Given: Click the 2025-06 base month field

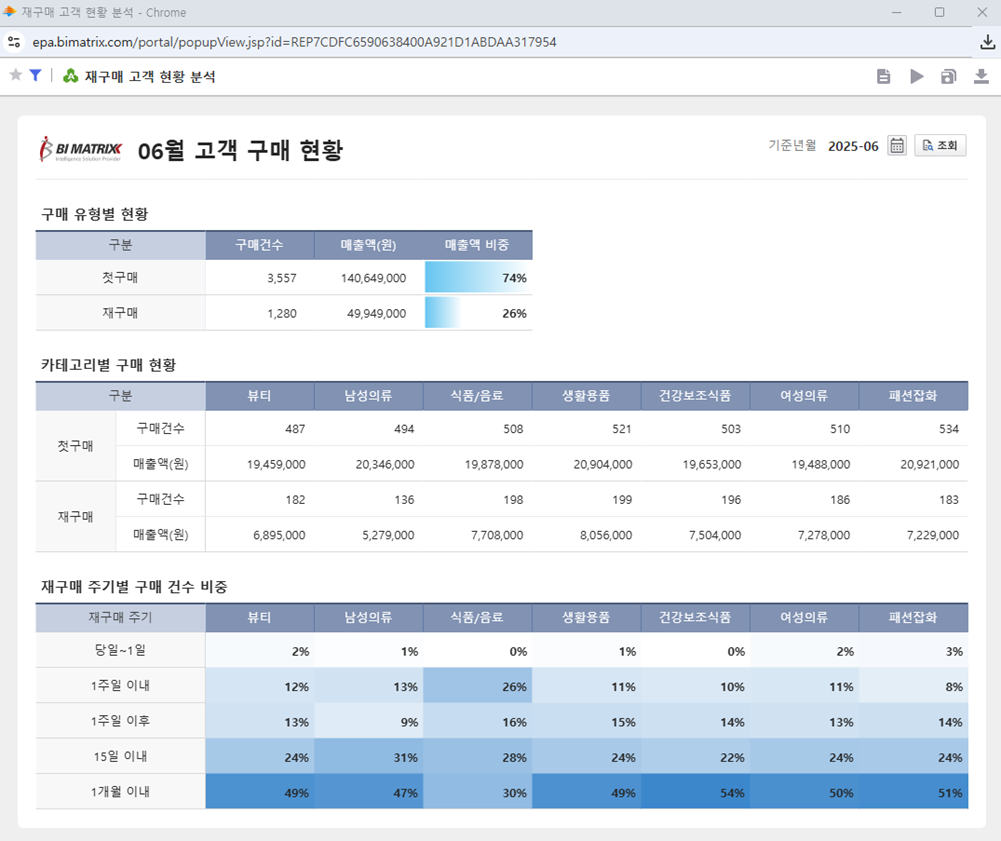Looking at the screenshot, I should [x=853, y=146].
